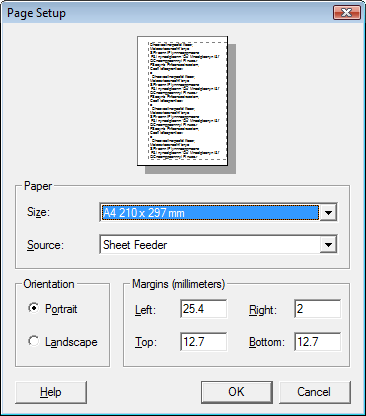Click the Help button
366x416 pixels.
click(x=51, y=392)
